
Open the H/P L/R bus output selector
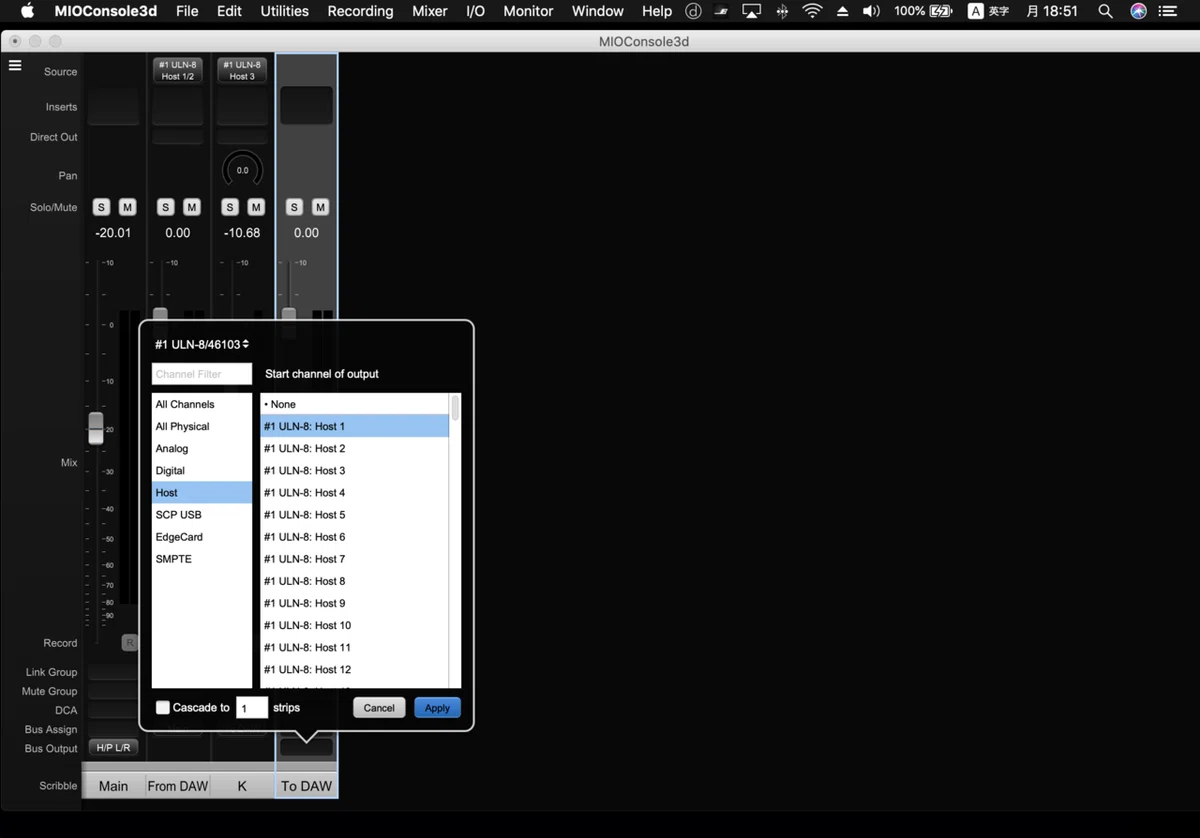point(113,748)
